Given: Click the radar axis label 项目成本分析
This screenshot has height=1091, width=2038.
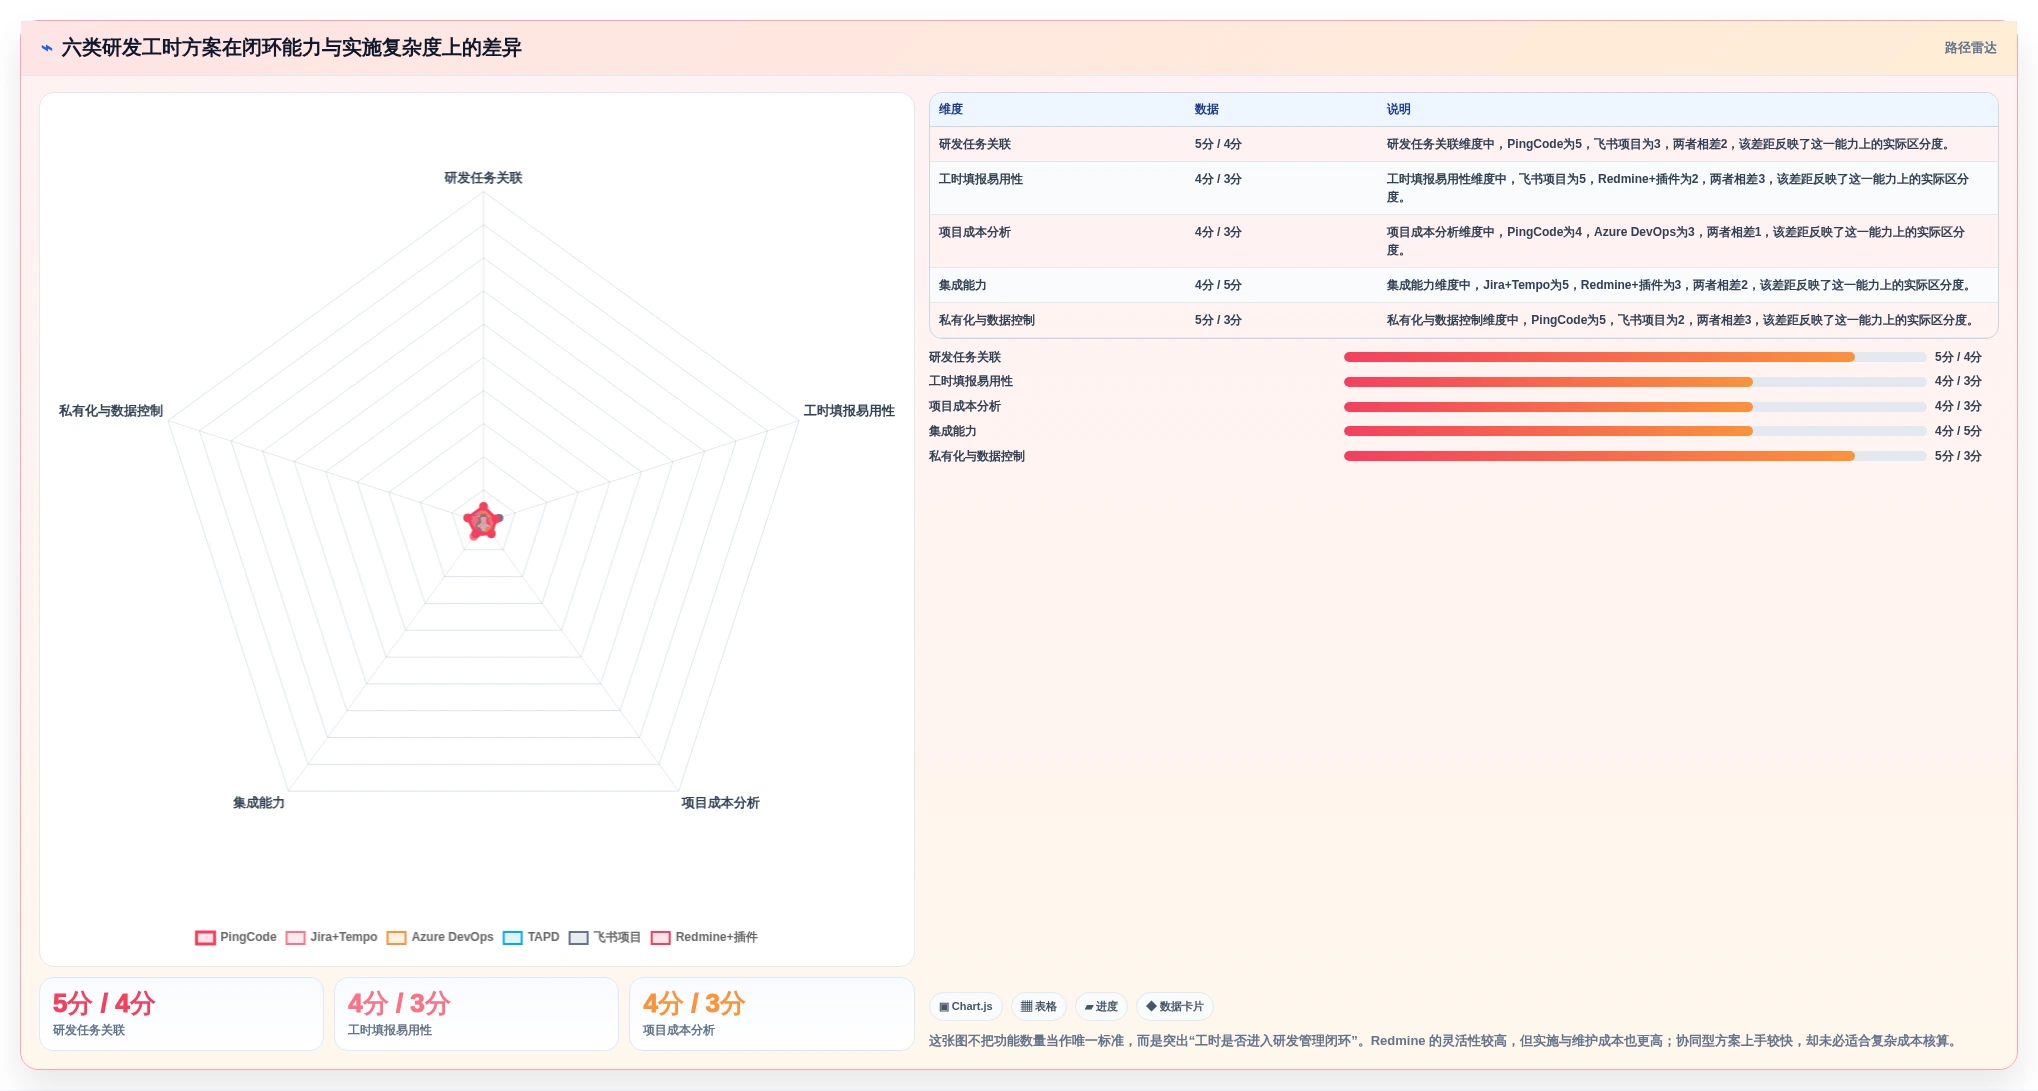Looking at the screenshot, I should (720, 803).
